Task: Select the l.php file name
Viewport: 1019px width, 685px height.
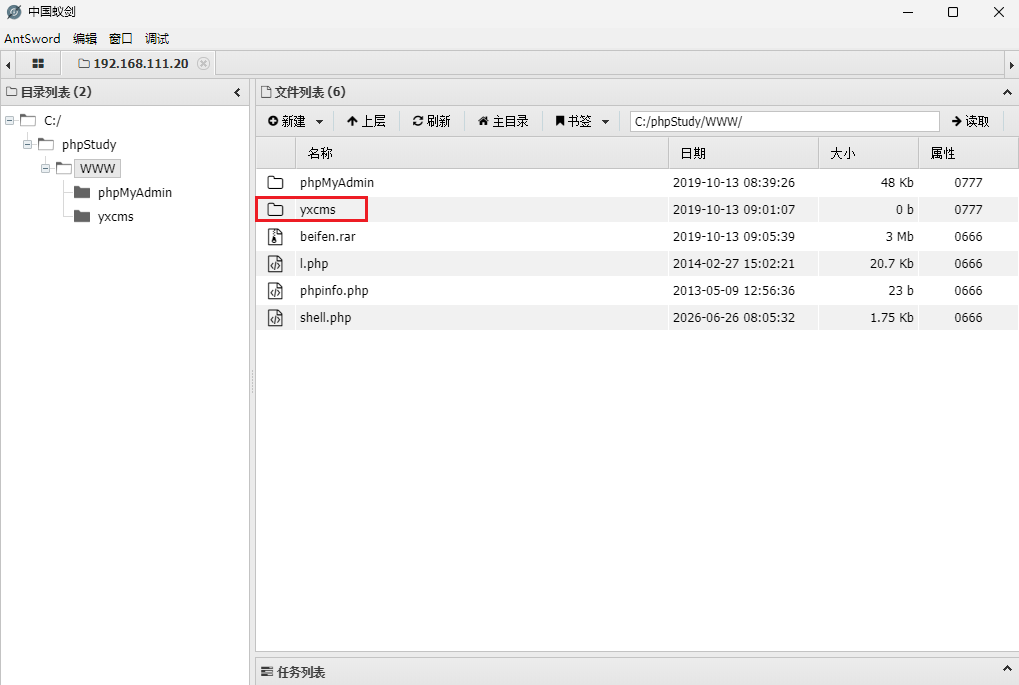Action: (314, 264)
